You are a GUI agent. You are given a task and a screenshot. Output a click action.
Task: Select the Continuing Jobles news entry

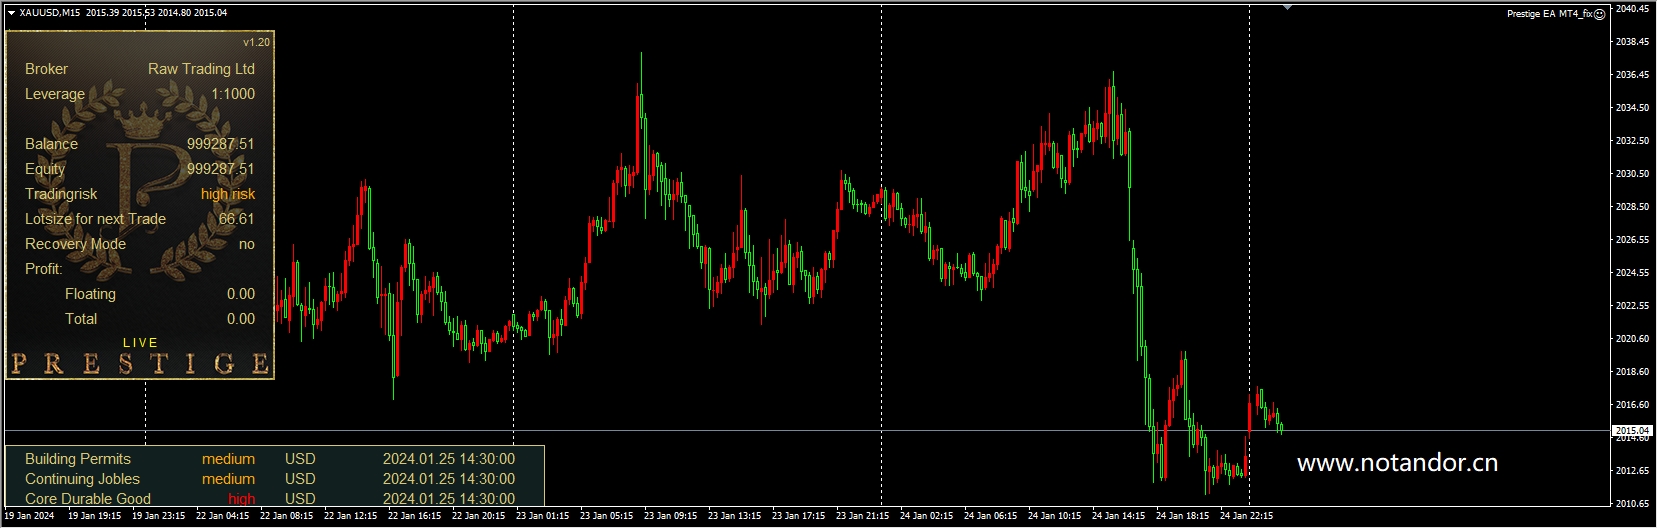click(82, 479)
